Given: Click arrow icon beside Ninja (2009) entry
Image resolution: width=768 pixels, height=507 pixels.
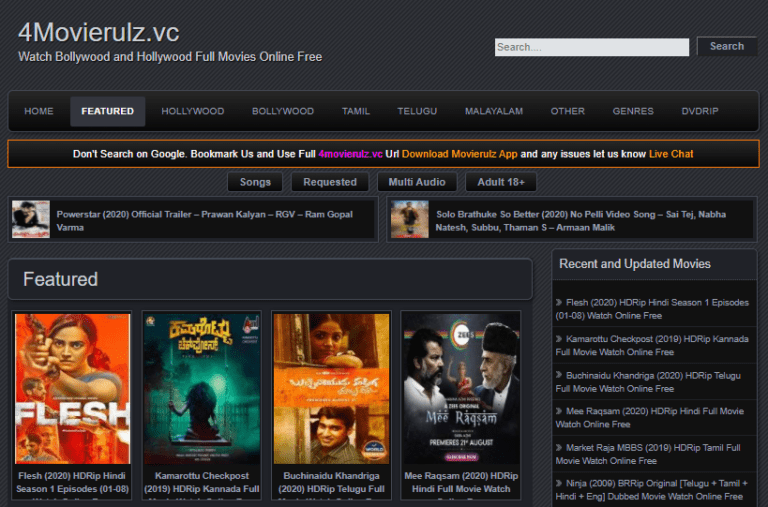Looking at the screenshot, I should click(x=559, y=483).
